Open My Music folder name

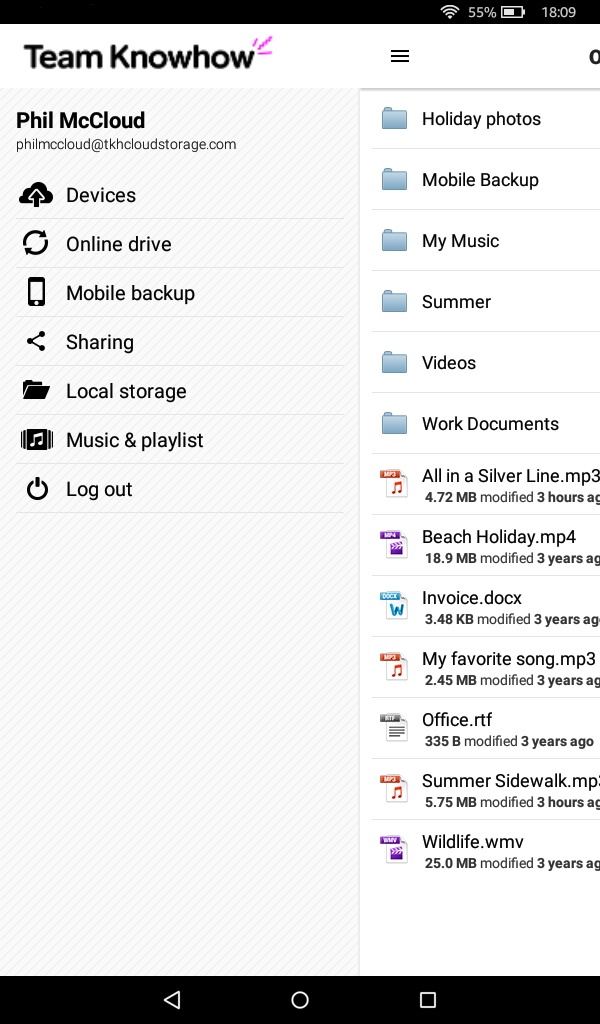(x=460, y=241)
